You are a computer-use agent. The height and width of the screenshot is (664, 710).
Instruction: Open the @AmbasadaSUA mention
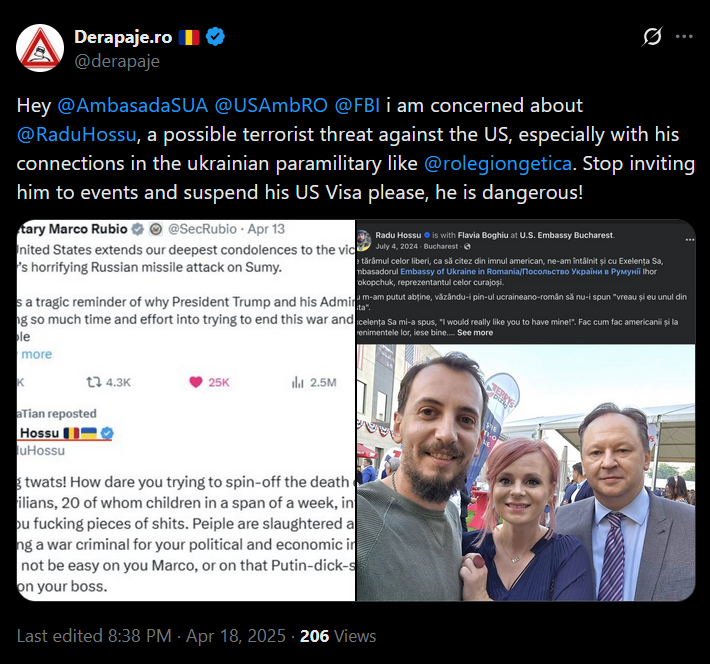pyautogui.click(x=133, y=106)
